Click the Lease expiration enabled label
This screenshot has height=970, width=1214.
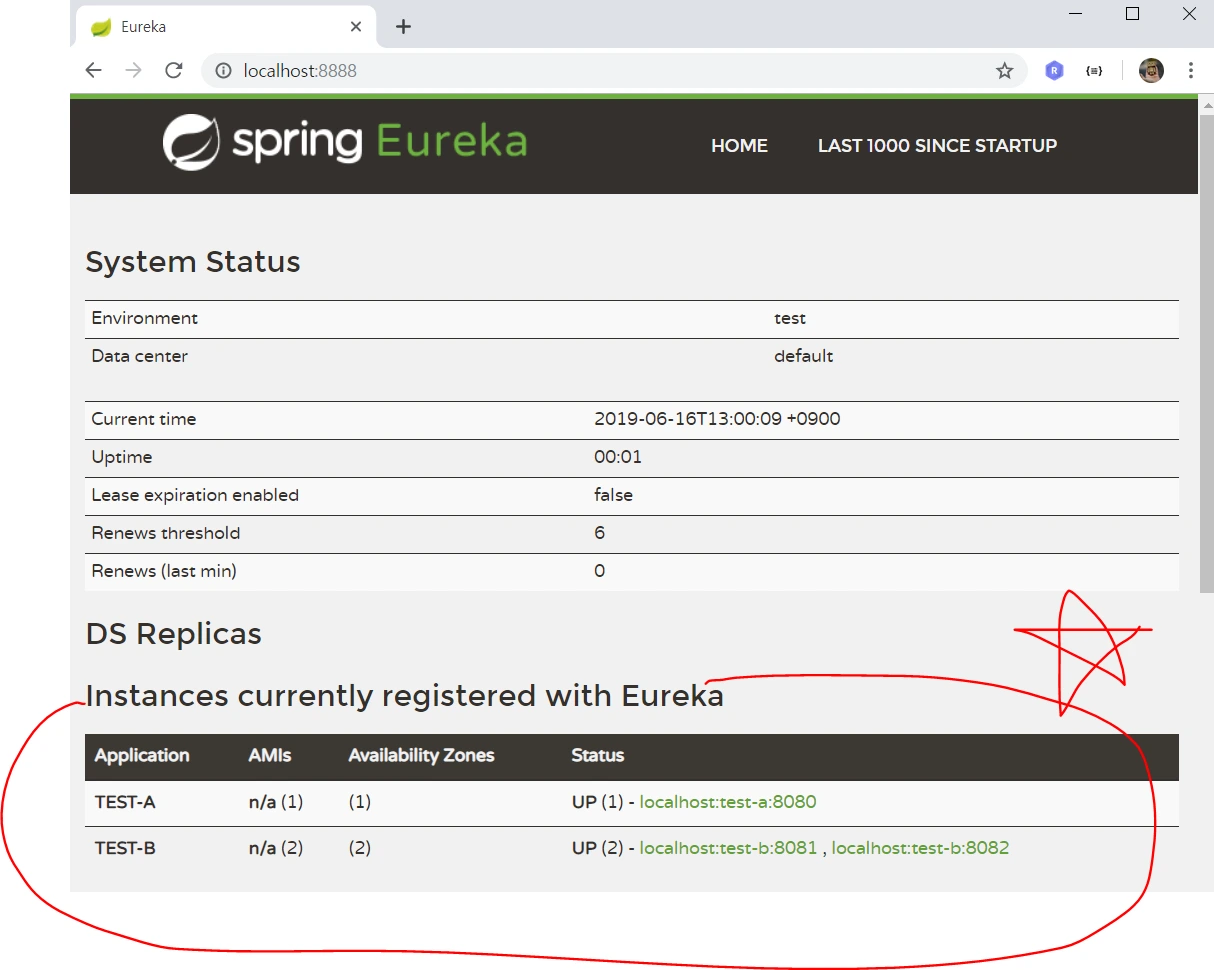coord(195,496)
